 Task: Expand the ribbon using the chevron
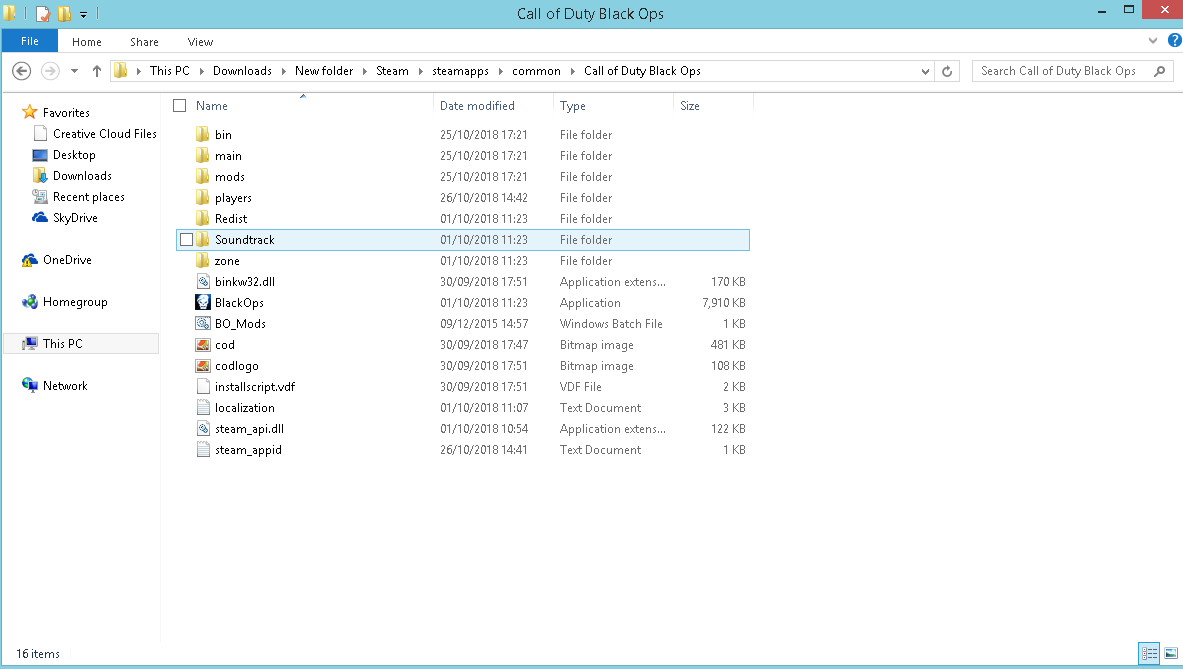coord(1154,41)
